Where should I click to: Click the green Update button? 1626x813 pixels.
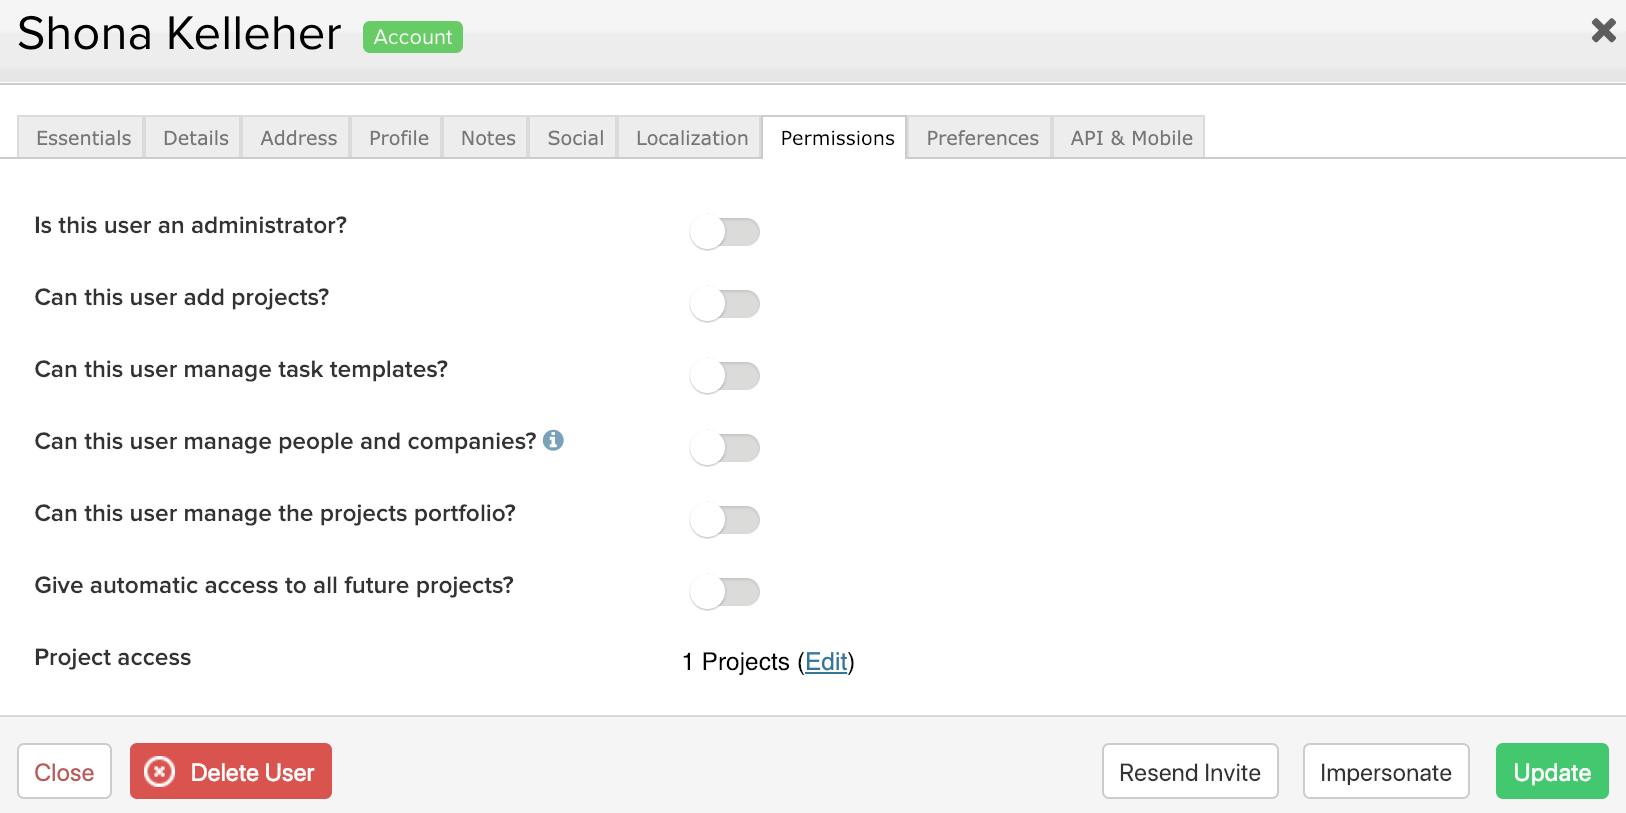pos(1552,771)
